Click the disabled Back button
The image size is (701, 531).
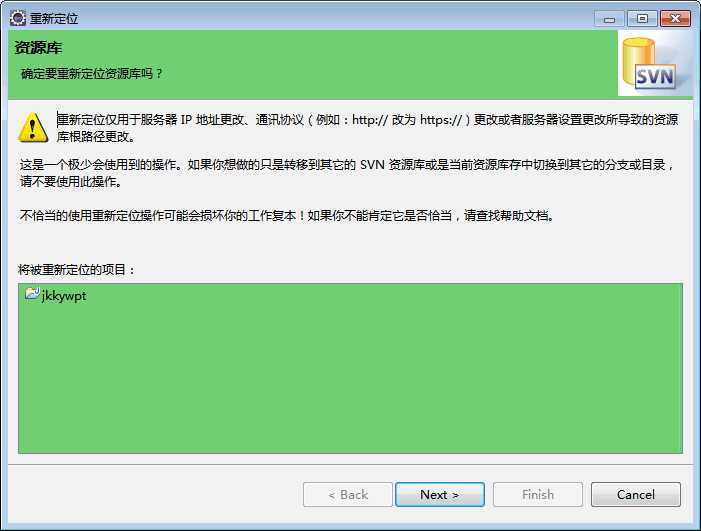[x=348, y=494]
